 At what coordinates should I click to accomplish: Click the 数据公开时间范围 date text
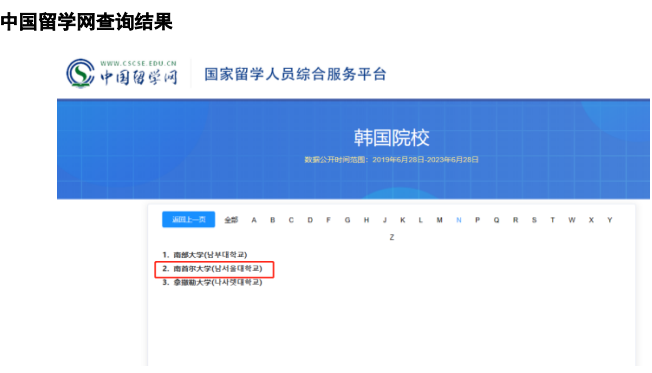tap(391, 160)
